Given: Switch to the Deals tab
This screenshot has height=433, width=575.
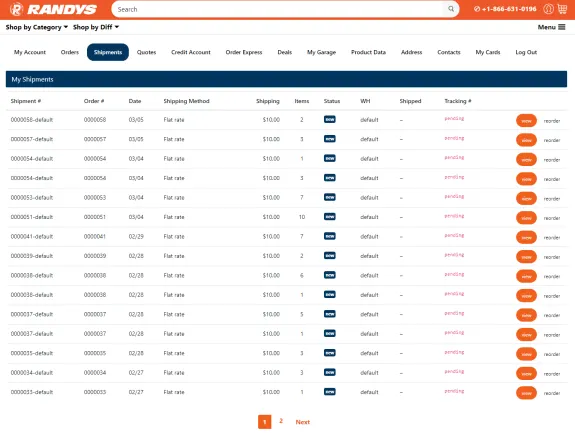Looking at the screenshot, I should pos(285,52).
